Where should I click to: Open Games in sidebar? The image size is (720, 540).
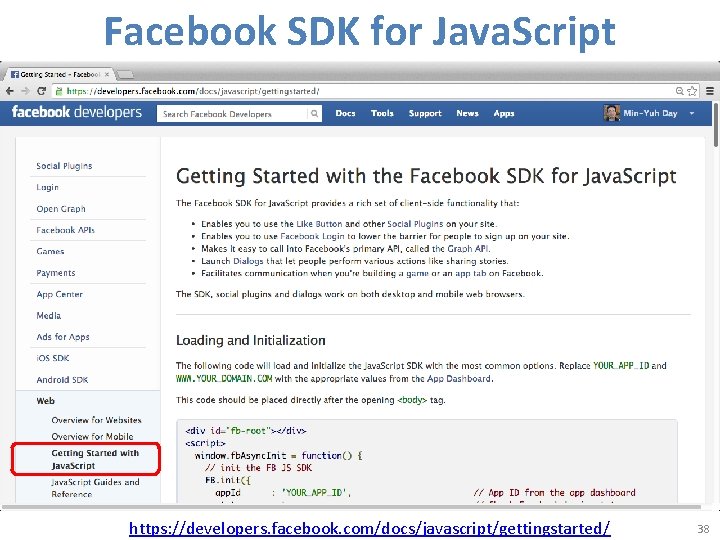click(x=50, y=251)
